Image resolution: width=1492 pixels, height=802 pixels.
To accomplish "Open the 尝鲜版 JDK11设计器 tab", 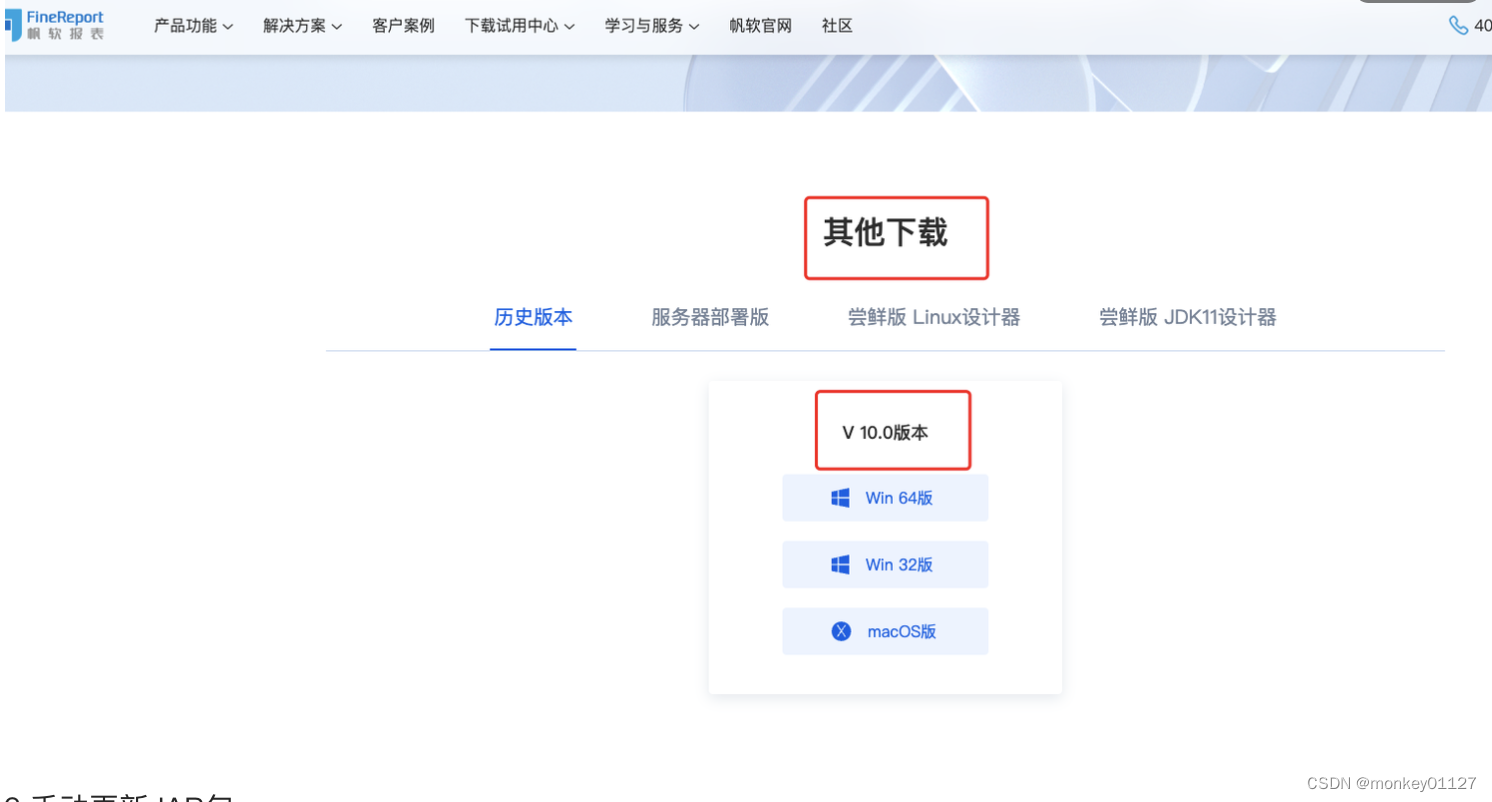I will coord(1188,318).
